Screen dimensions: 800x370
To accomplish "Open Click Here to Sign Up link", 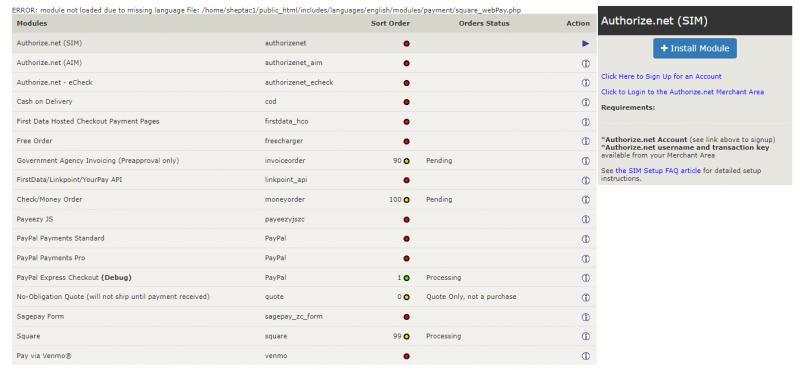I will (x=661, y=77).
